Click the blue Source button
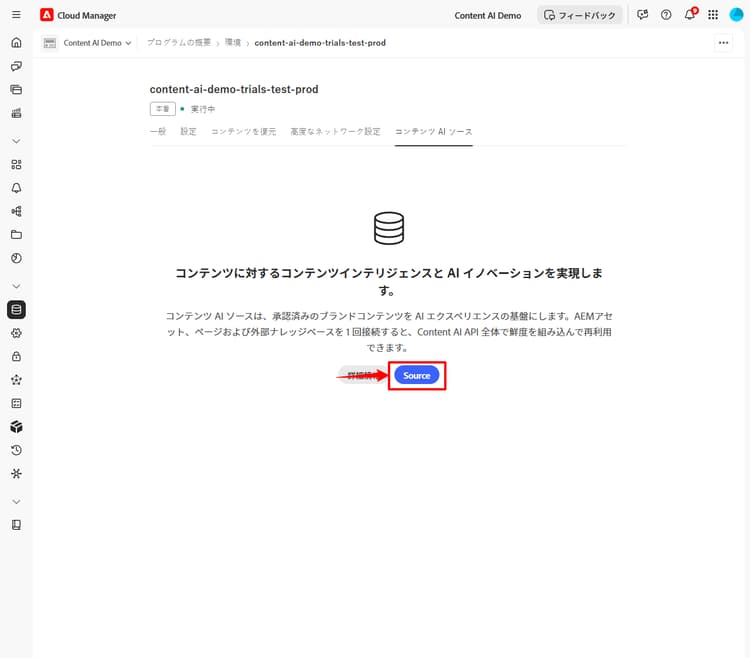The height and width of the screenshot is (658, 750). (x=417, y=375)
